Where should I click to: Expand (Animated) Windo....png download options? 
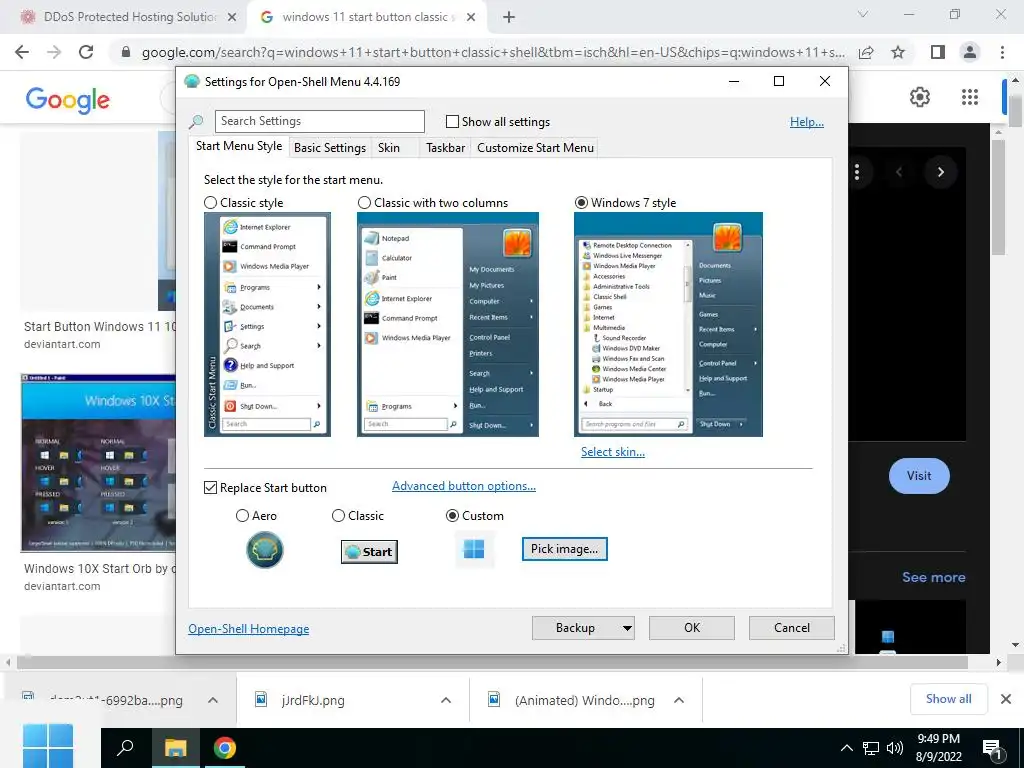point(679,700)
